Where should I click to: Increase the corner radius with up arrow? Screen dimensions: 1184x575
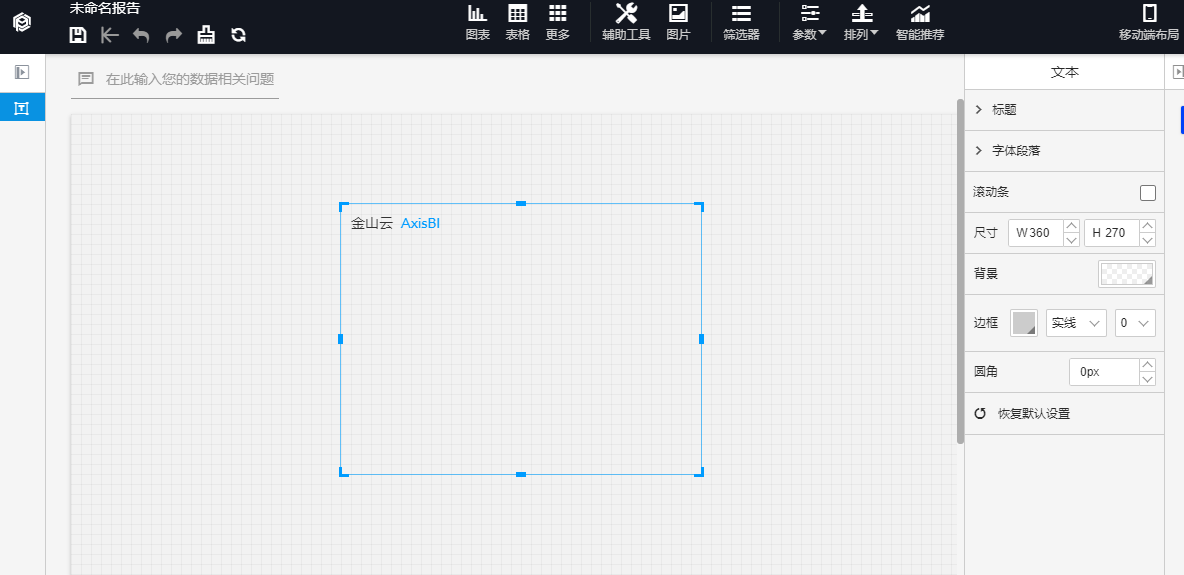pyautogui.click(x=1148, y=365)
